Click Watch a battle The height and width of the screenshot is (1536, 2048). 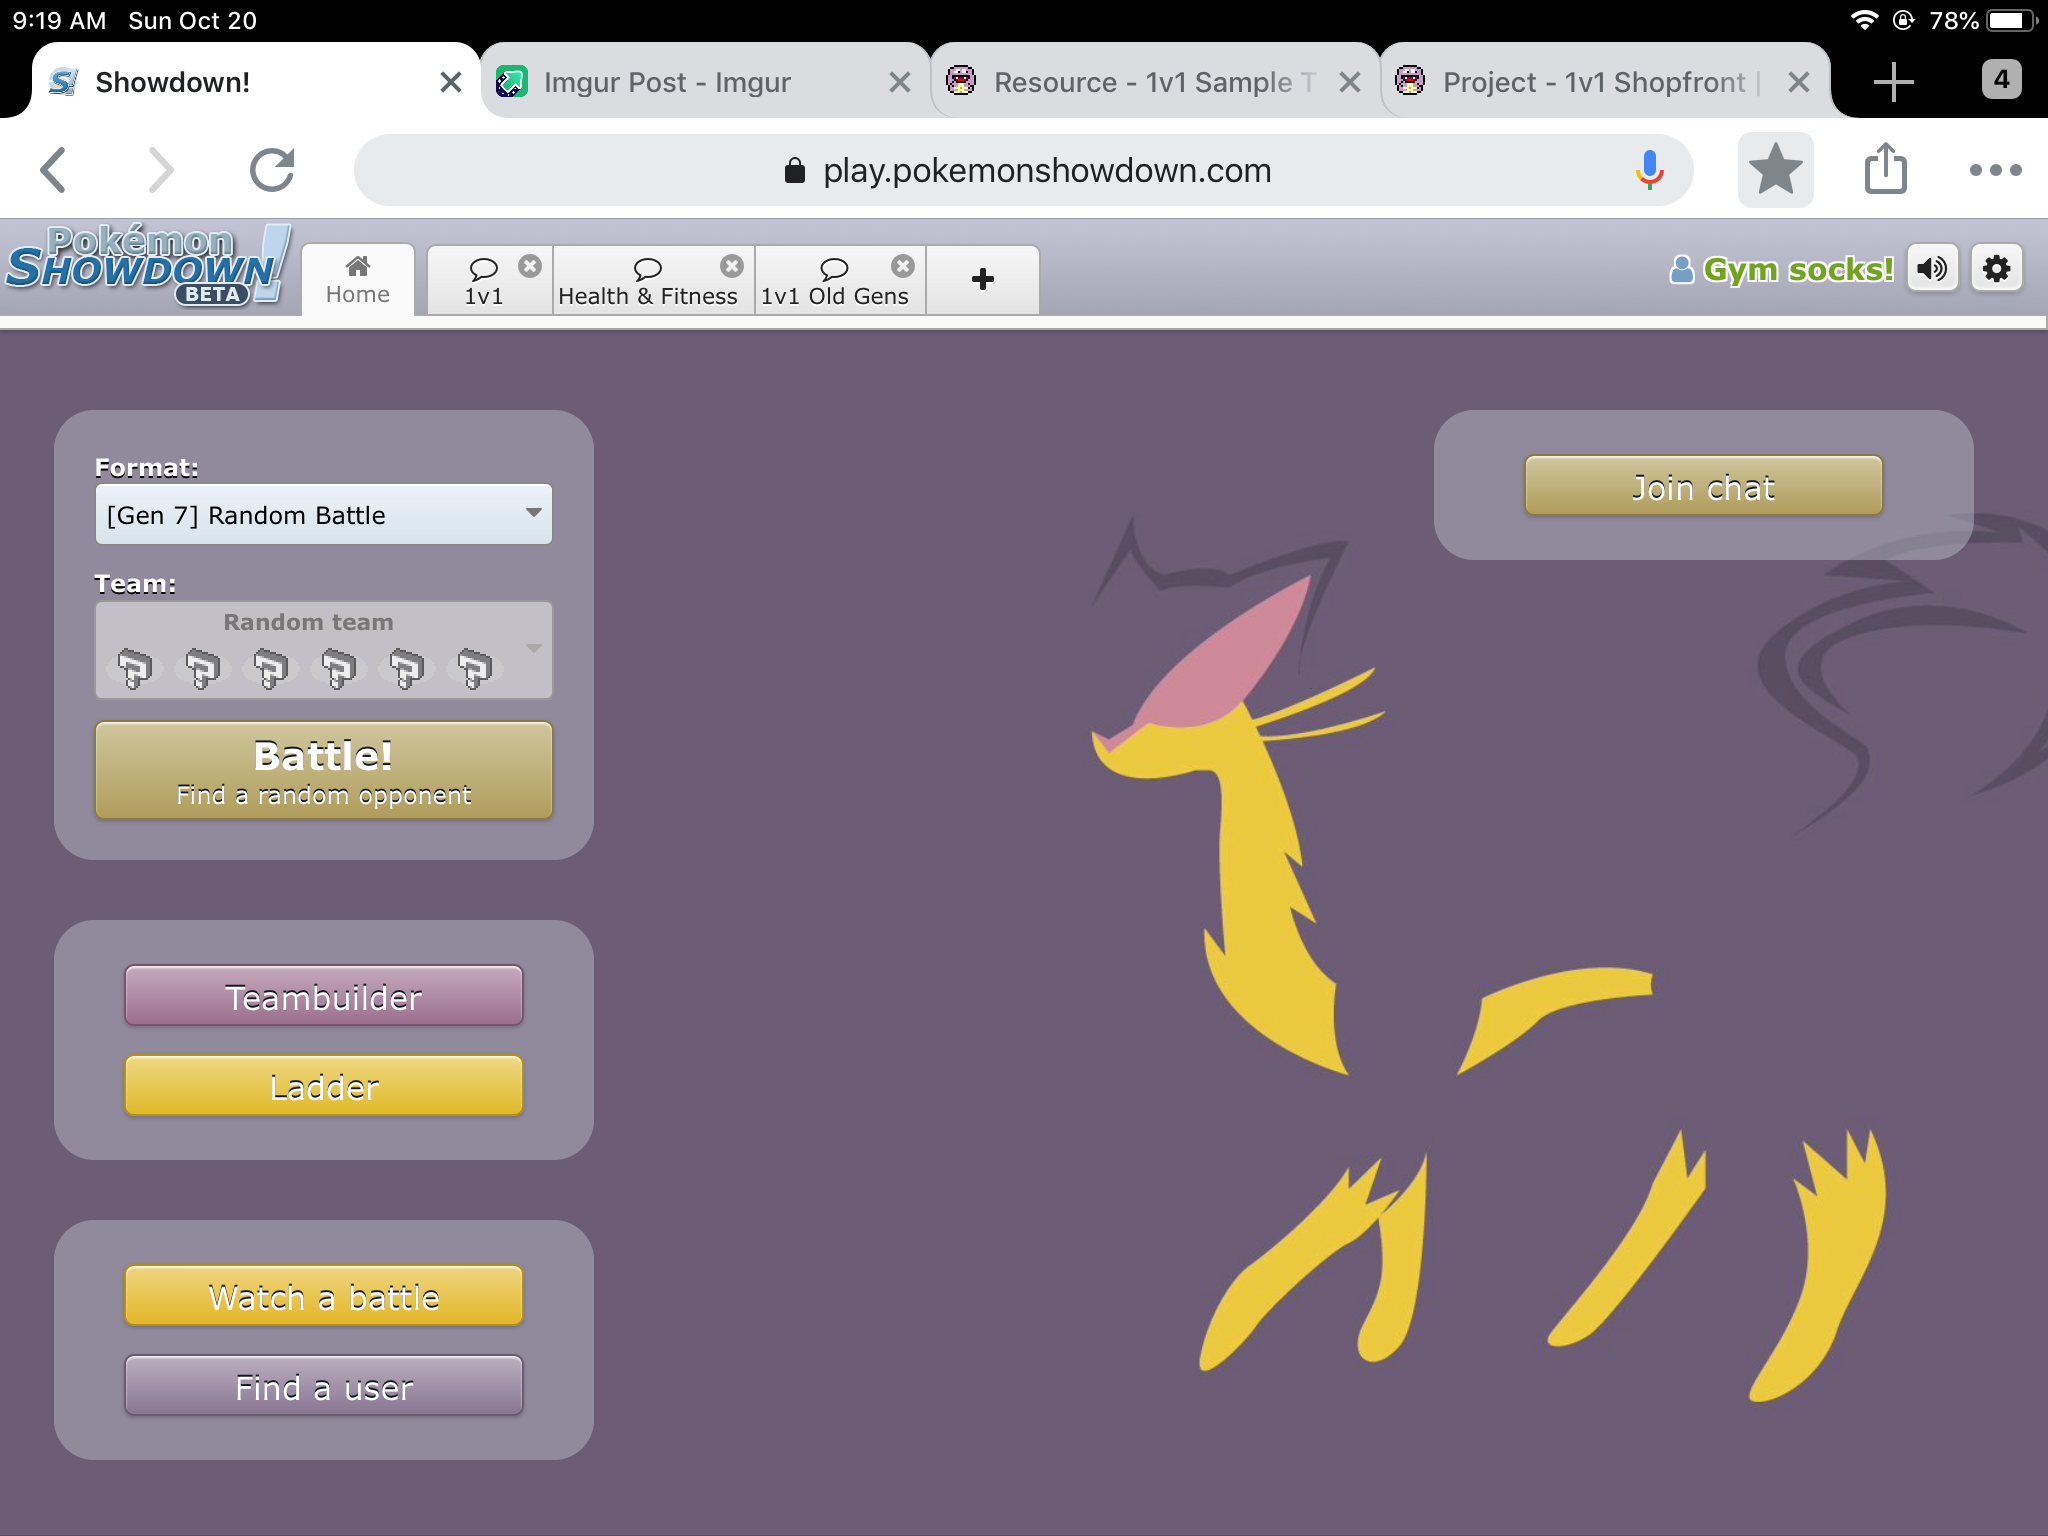323,1296
